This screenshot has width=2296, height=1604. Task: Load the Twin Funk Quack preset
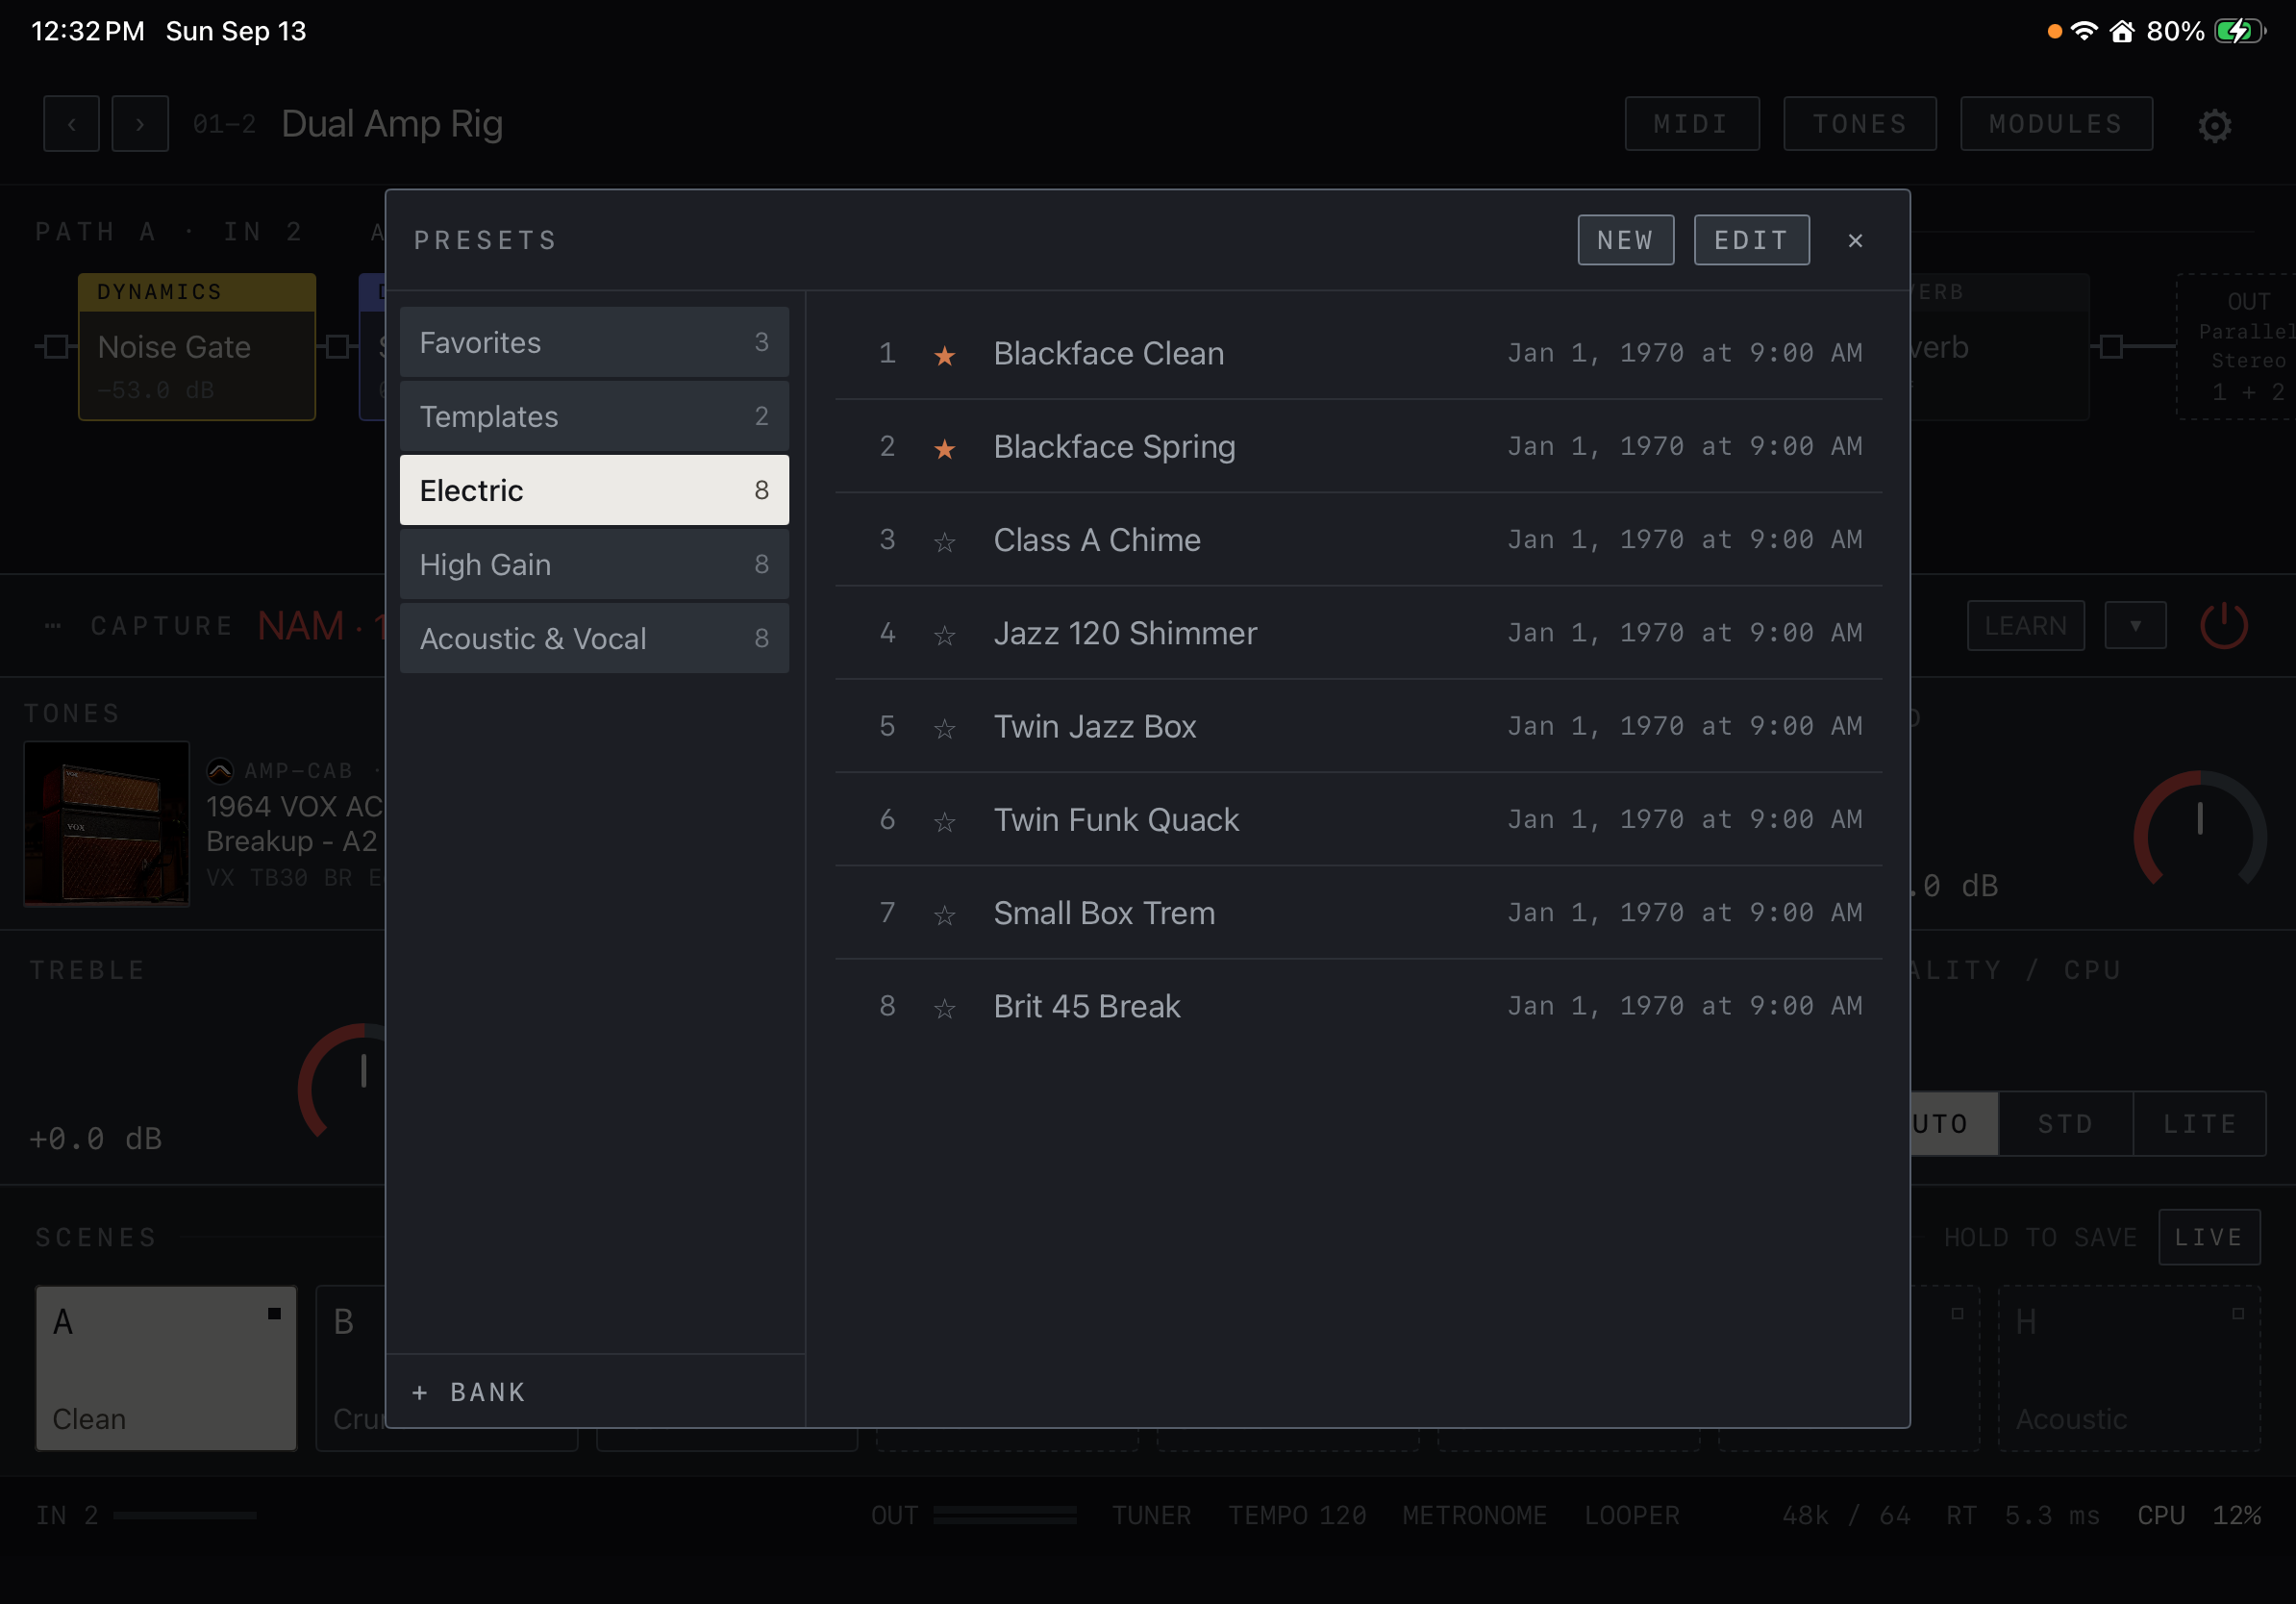[1358, 820]
